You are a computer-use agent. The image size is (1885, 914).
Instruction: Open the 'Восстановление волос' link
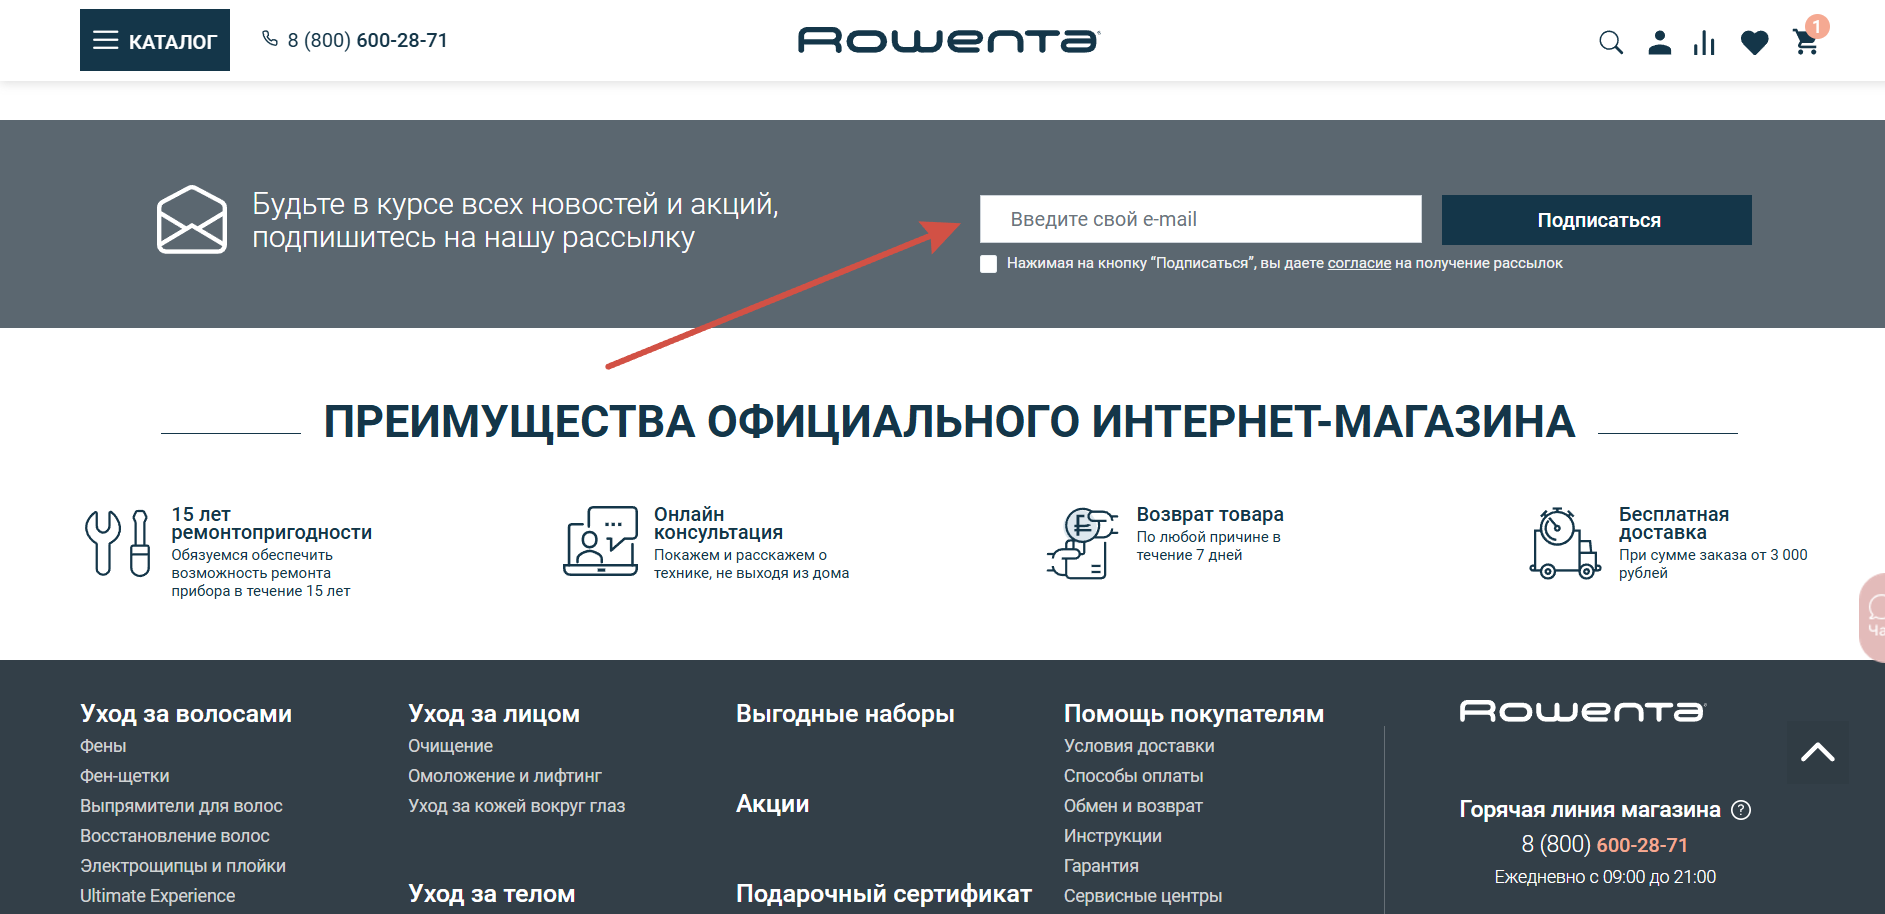coord(175,836)
